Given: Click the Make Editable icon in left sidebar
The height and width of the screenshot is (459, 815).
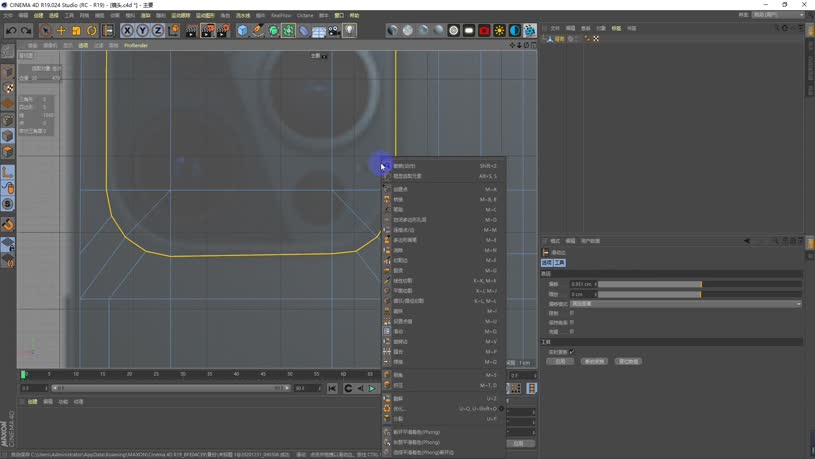Looking at the screenshot, I should (8, 51).
